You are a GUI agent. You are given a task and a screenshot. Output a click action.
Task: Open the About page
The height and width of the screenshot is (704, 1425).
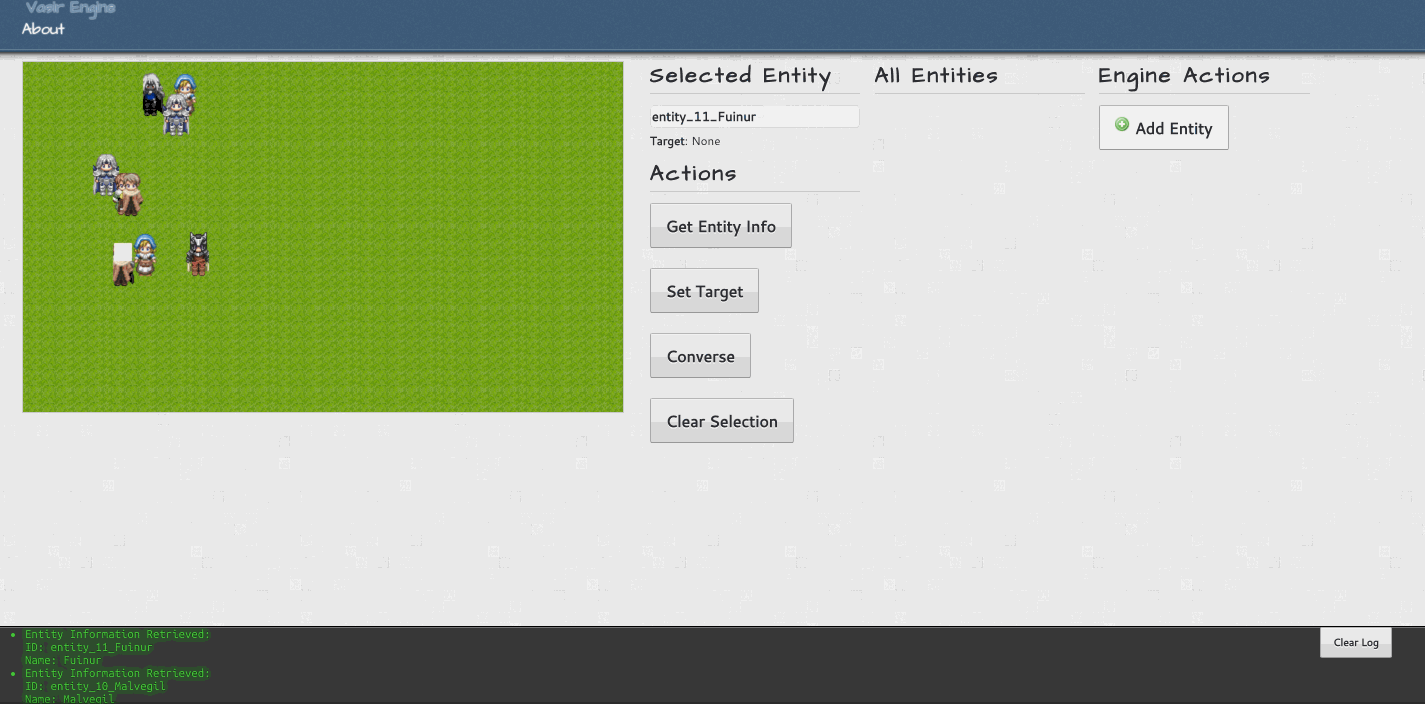tap(43, 29)
